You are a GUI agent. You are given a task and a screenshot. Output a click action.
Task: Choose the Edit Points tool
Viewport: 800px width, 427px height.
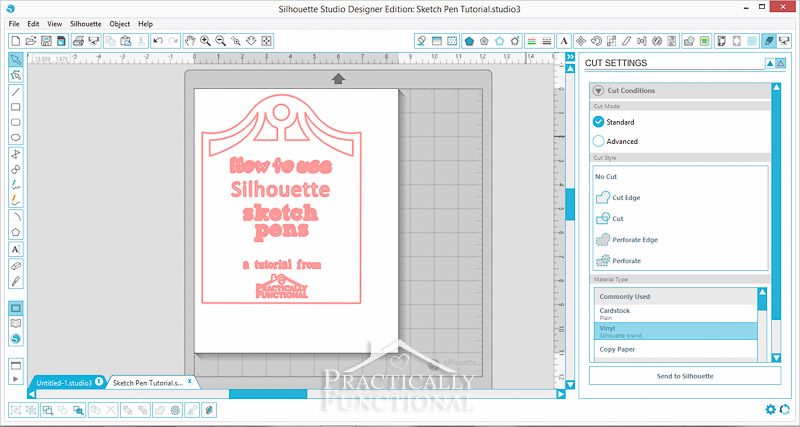coord(16,76)
